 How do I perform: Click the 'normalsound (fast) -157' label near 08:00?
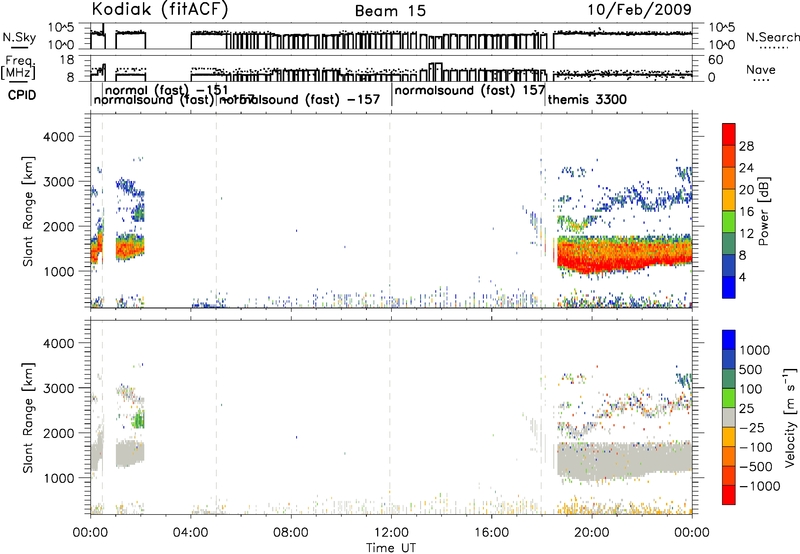pyautogui.click(x=301, y=99)
